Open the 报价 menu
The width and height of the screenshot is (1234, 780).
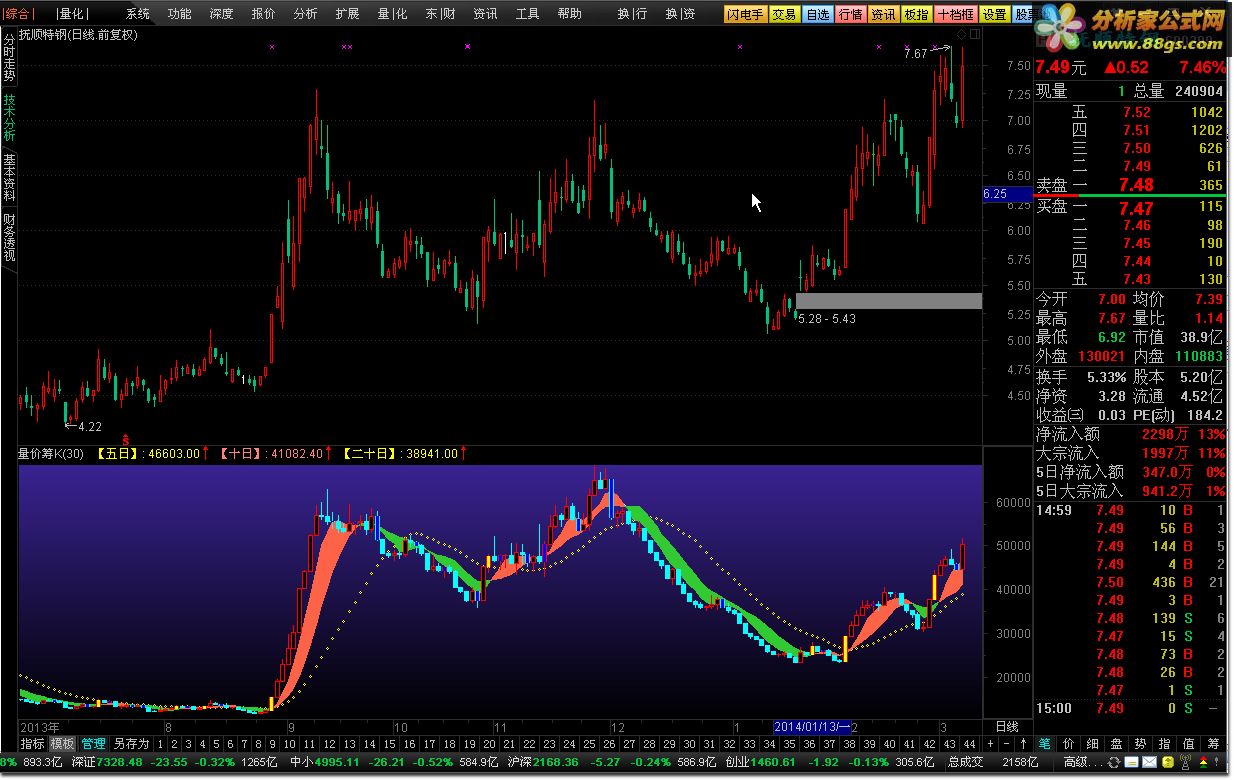[264, 14]
